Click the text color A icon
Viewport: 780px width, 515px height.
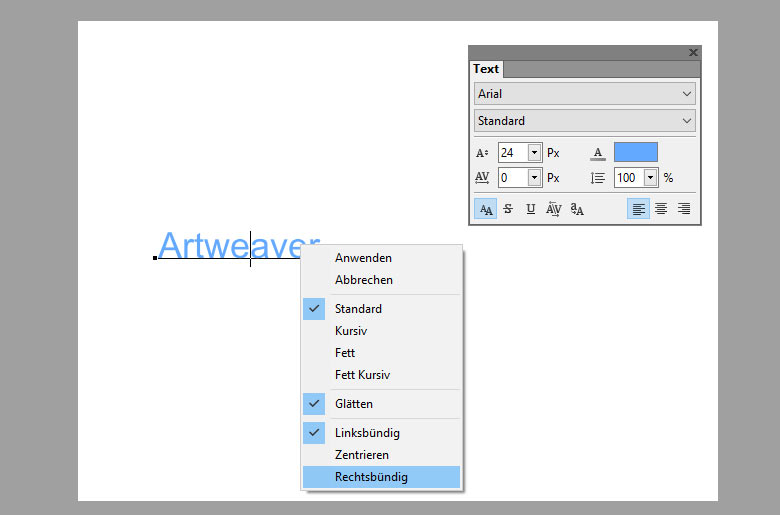tap(598, 154)
